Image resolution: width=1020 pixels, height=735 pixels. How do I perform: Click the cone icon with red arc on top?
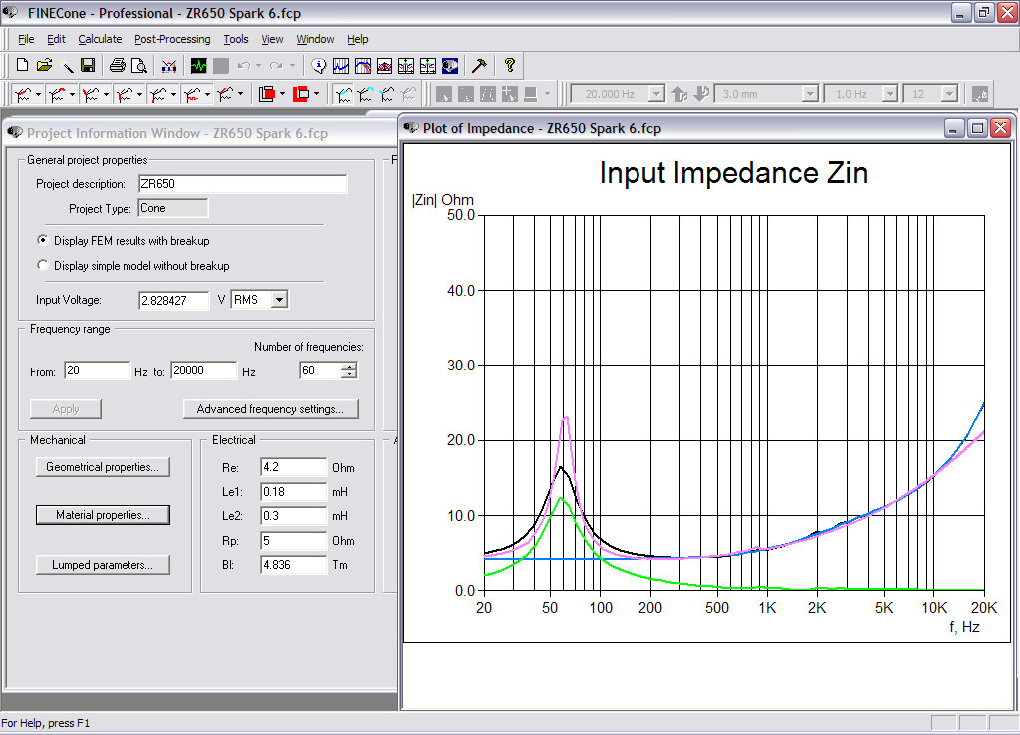[x=57, y=94]
